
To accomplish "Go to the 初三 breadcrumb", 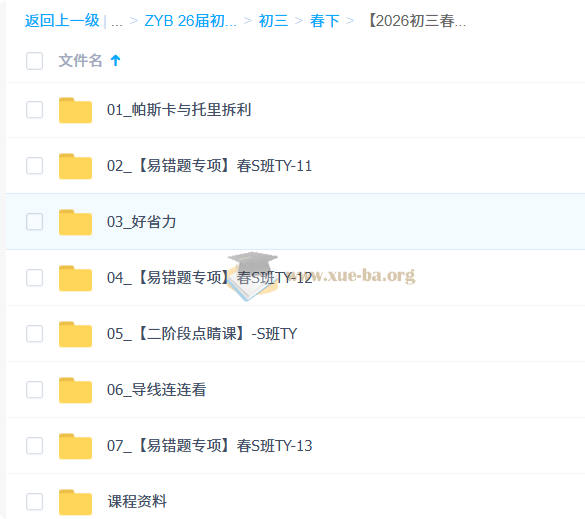I will [273, 21].
